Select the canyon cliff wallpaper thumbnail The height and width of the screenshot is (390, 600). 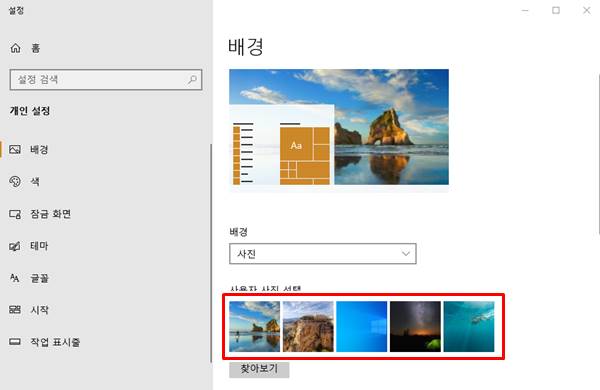(308, 326)
